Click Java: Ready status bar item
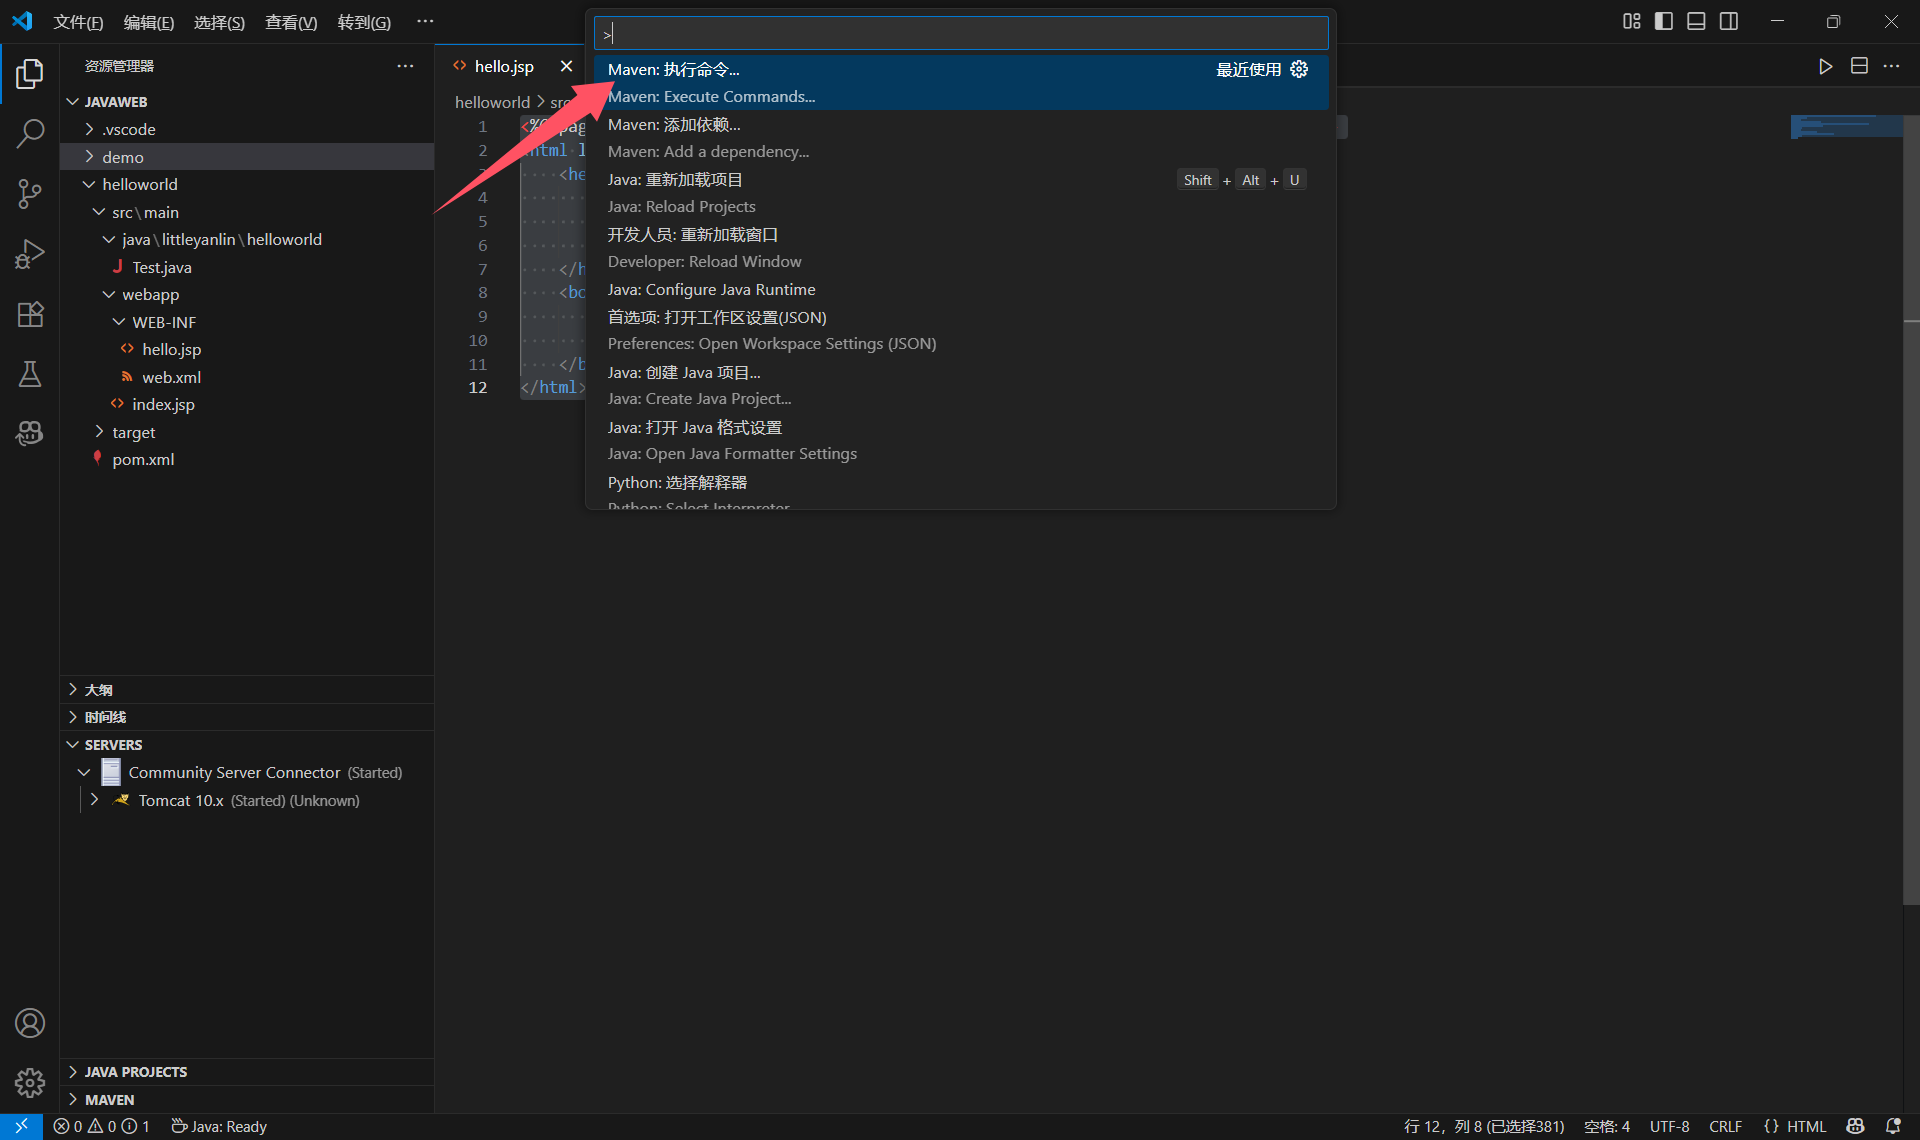 click(219, 1126)
